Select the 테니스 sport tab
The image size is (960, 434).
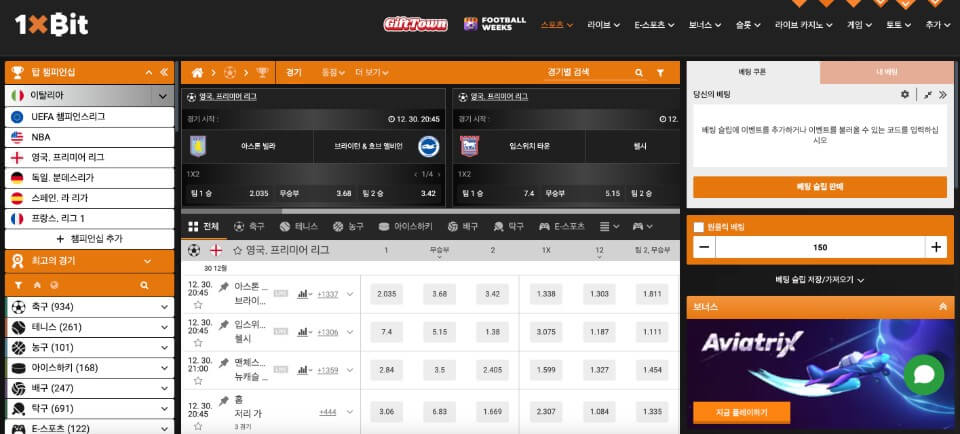click(298, 226)
